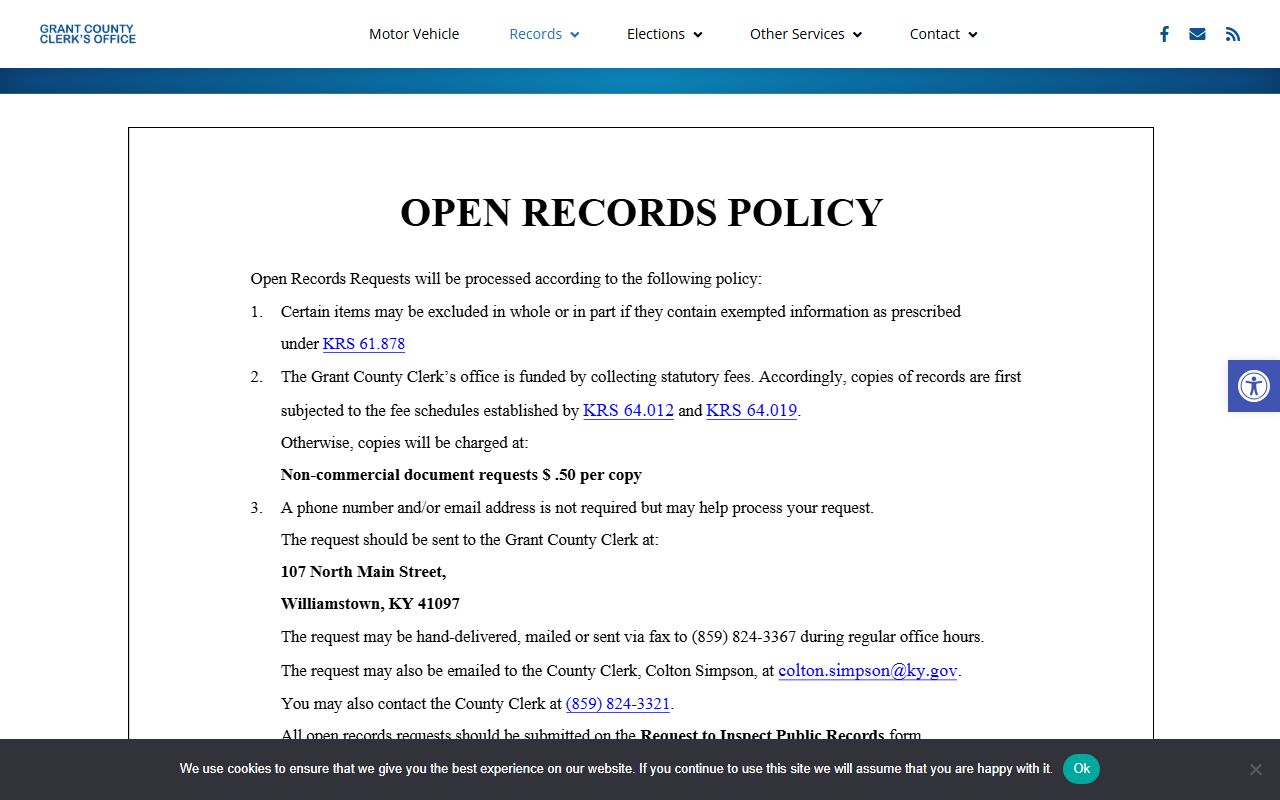The width and height of the screenshot is (1280, 800).
Task: Expand the Contact dropdown arrow
Action: 973,35
